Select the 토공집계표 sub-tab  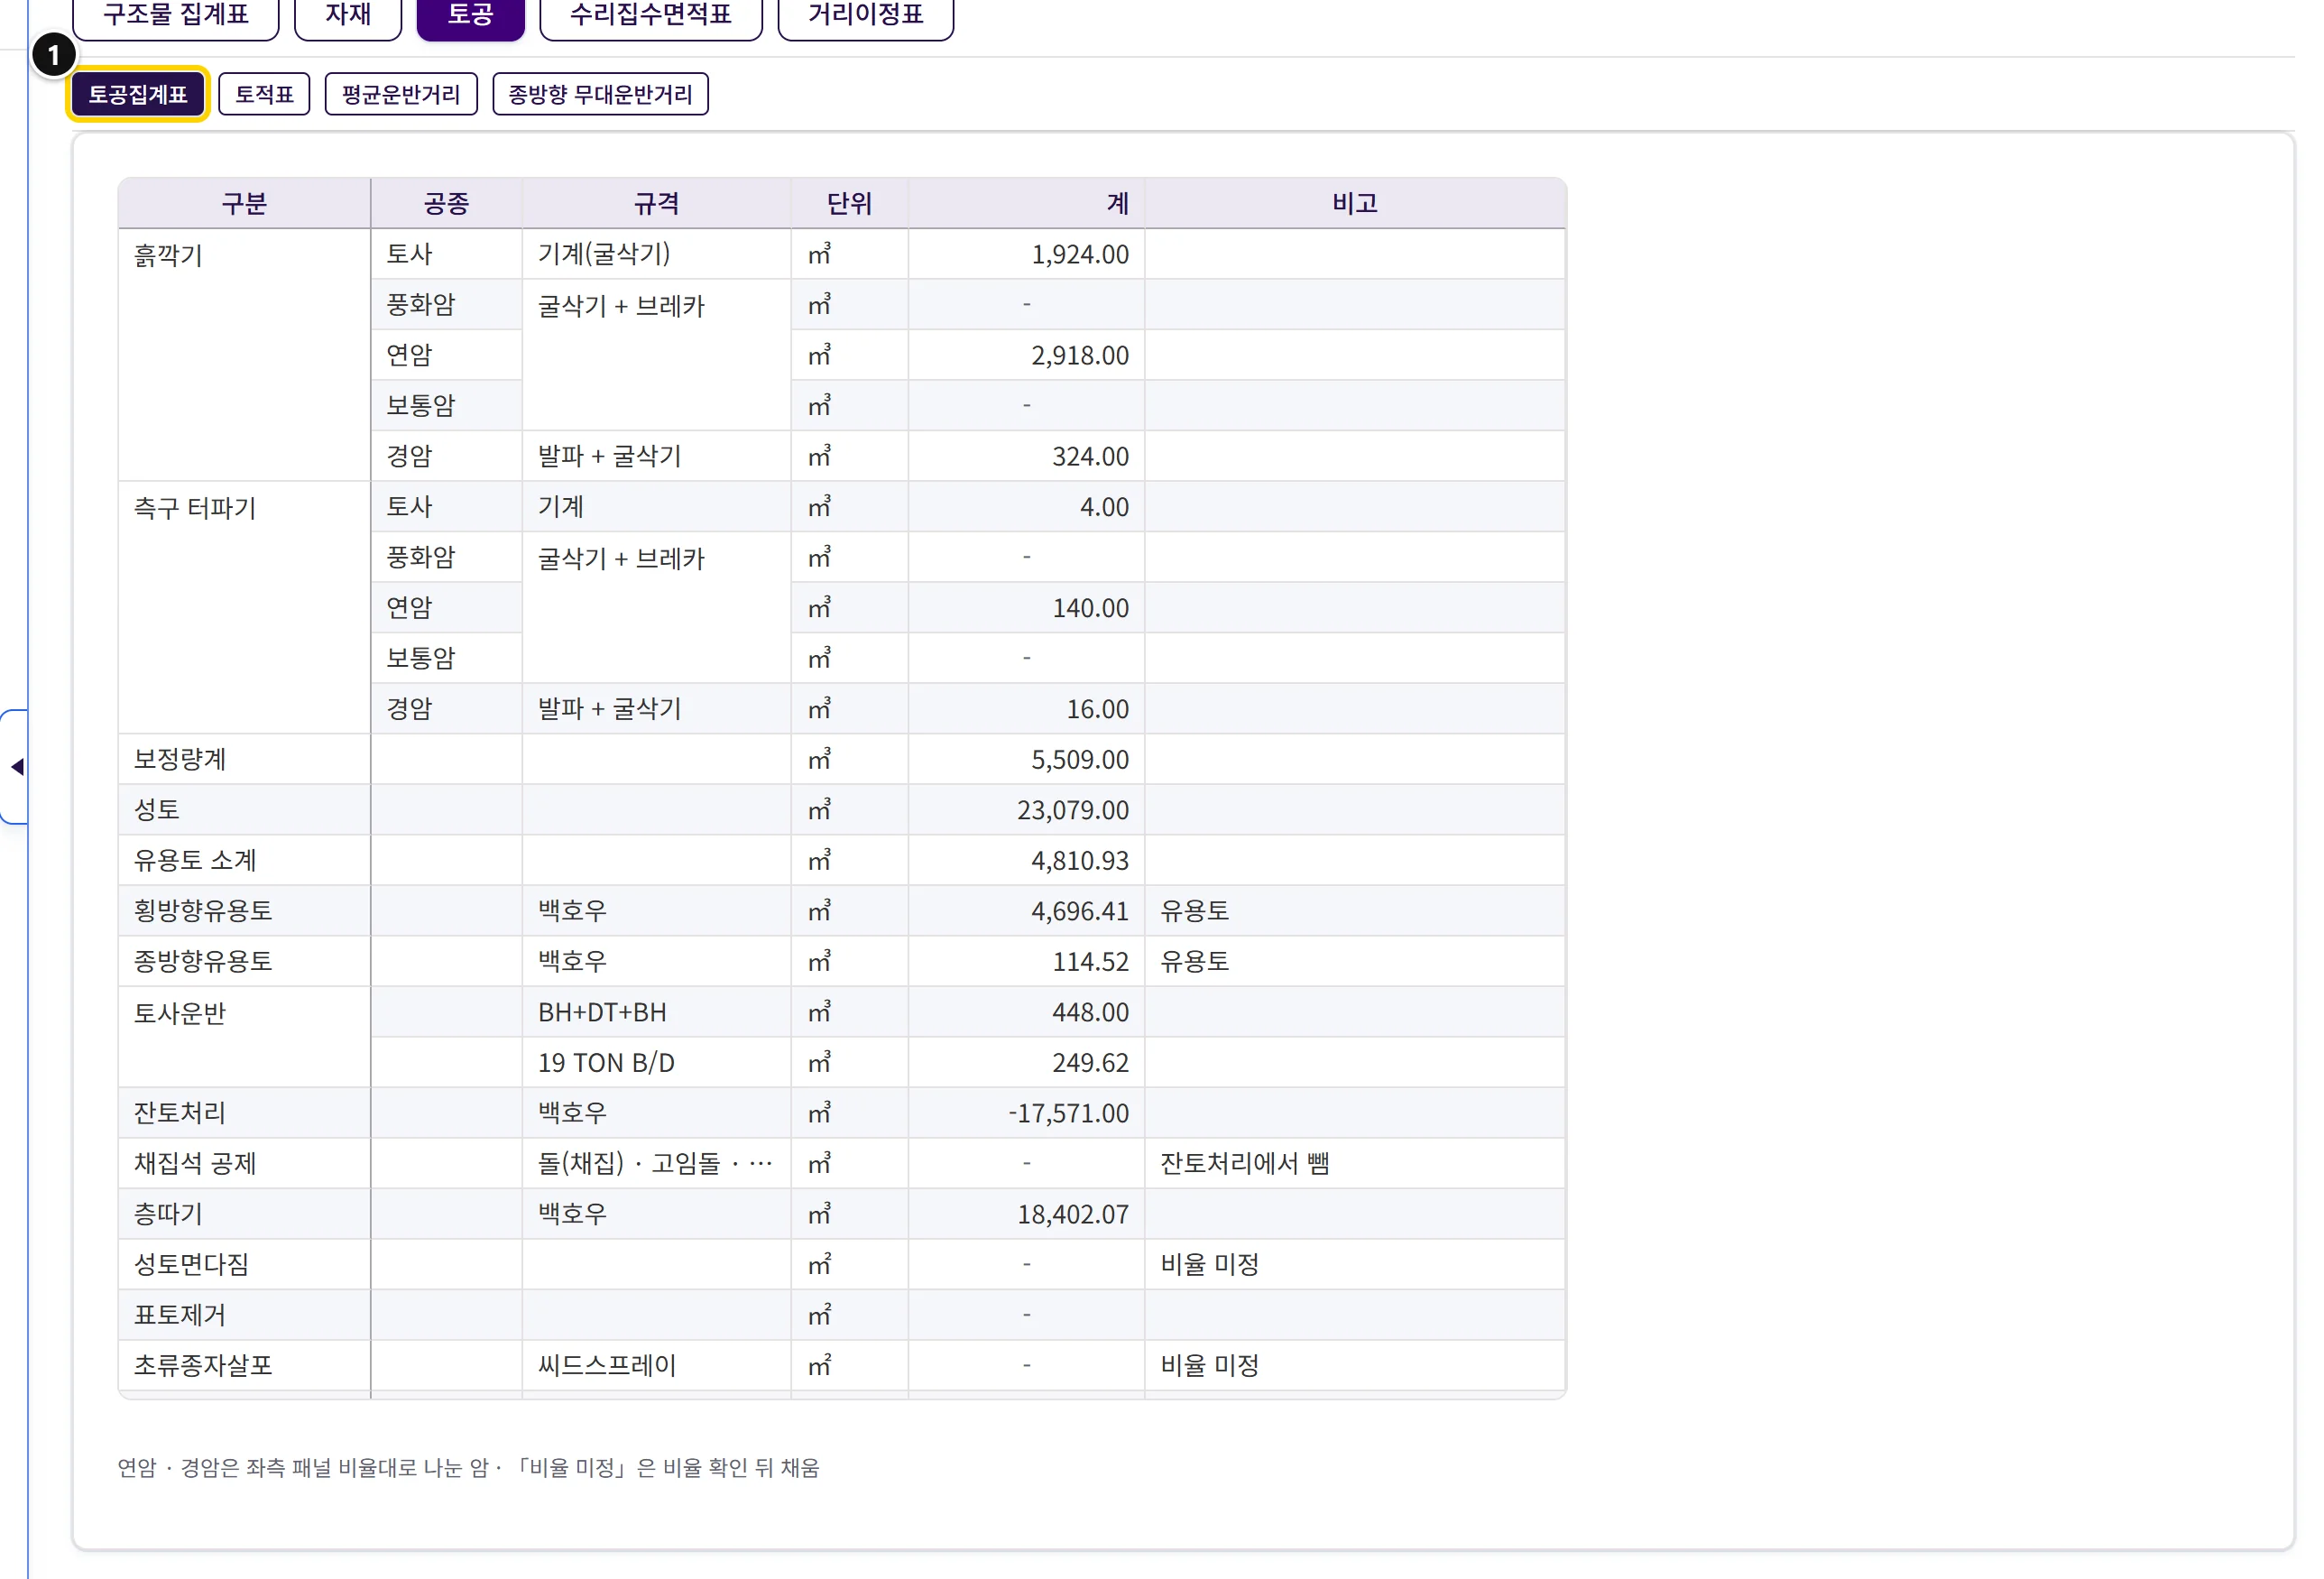point(138,94)
